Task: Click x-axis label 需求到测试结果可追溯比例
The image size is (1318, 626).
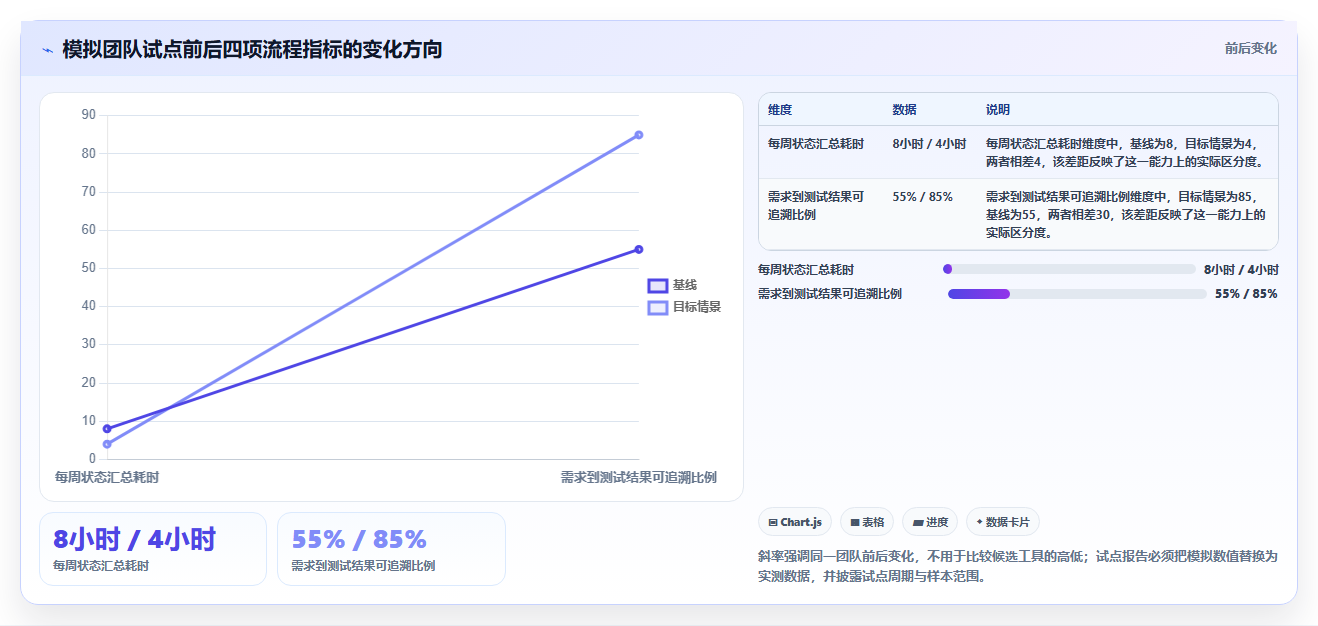Action: tap(638, 477)
